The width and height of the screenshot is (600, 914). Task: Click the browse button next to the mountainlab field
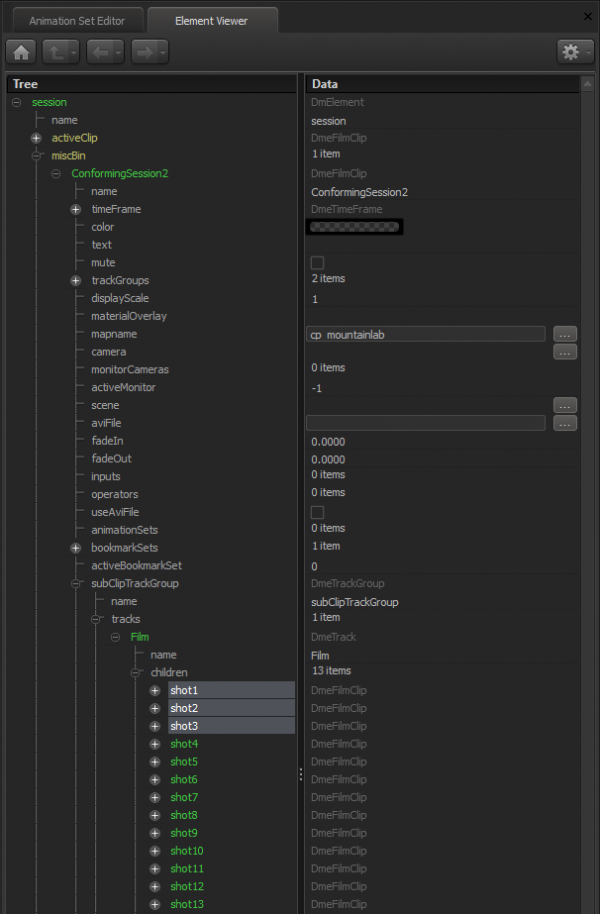tap(565, 334)
